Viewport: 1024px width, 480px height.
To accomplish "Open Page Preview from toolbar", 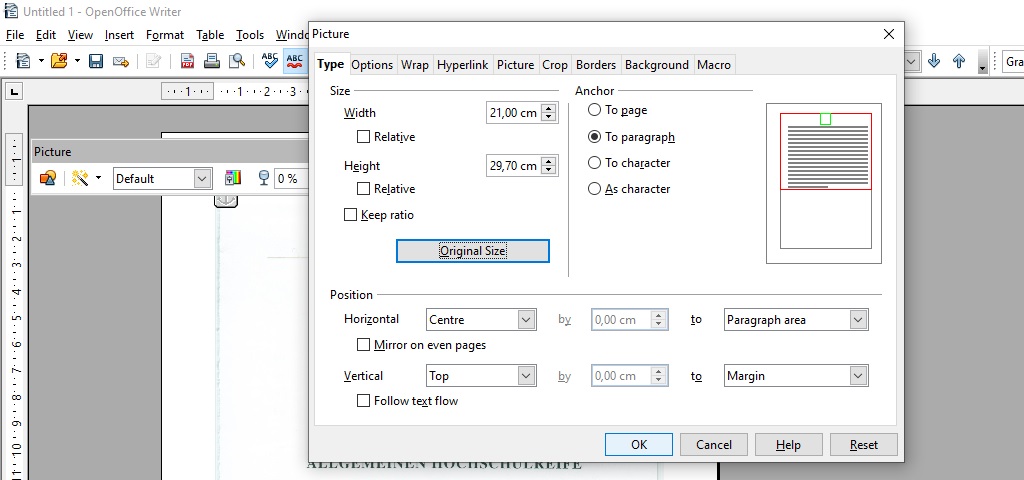I will click(237, 61).
